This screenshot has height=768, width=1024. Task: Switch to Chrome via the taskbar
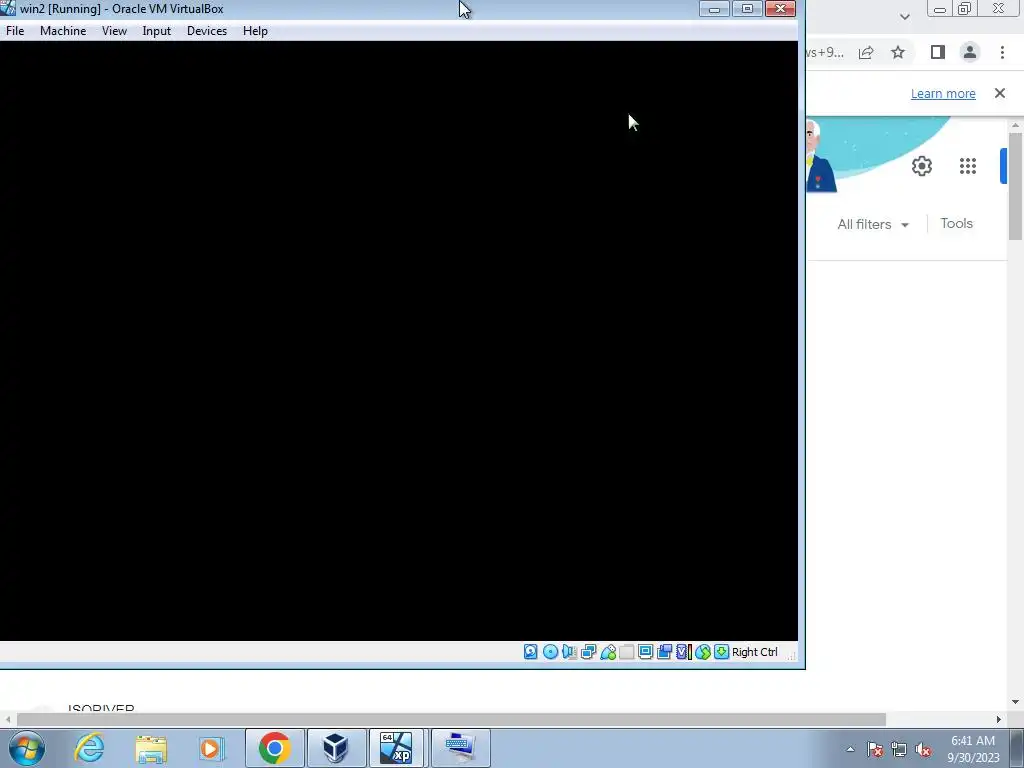coord(274,748)
